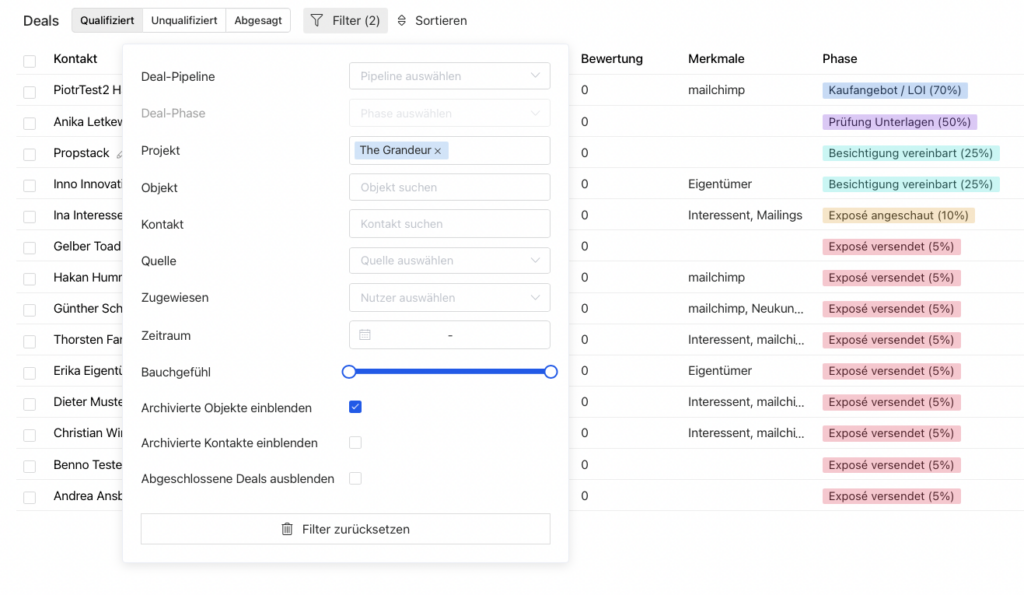Expand the Quelle auswählen dropdown
This screenshot has width=1024, height=595.
(x=449, y=260)
